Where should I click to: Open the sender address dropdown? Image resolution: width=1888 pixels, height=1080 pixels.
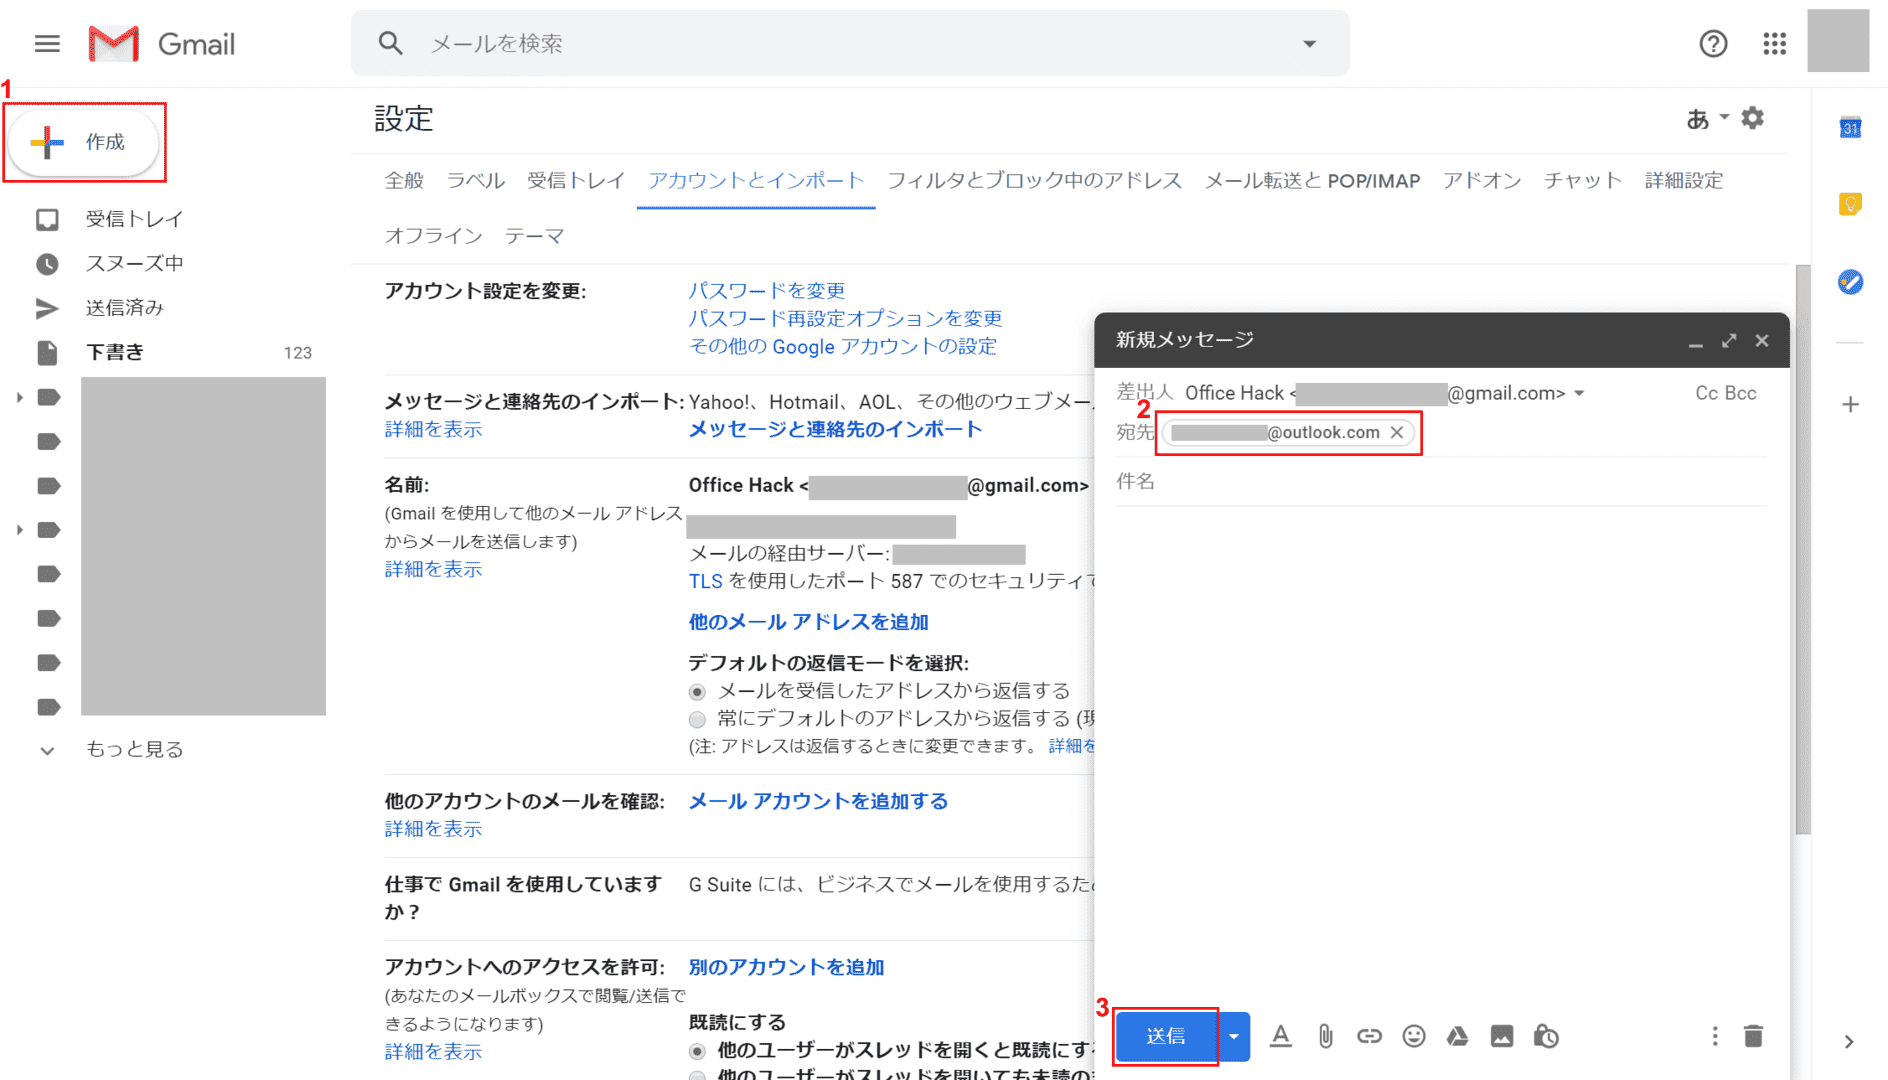[x=1580, y=393]
